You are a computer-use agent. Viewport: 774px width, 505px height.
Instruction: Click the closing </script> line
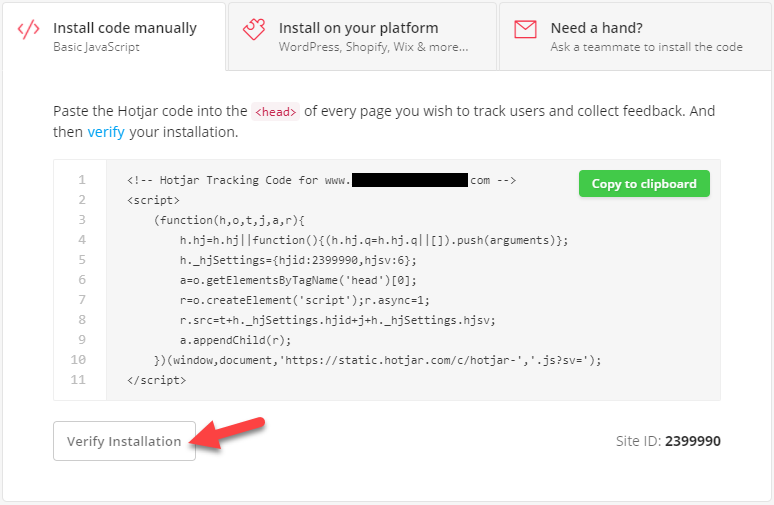(x=156, y=380)
